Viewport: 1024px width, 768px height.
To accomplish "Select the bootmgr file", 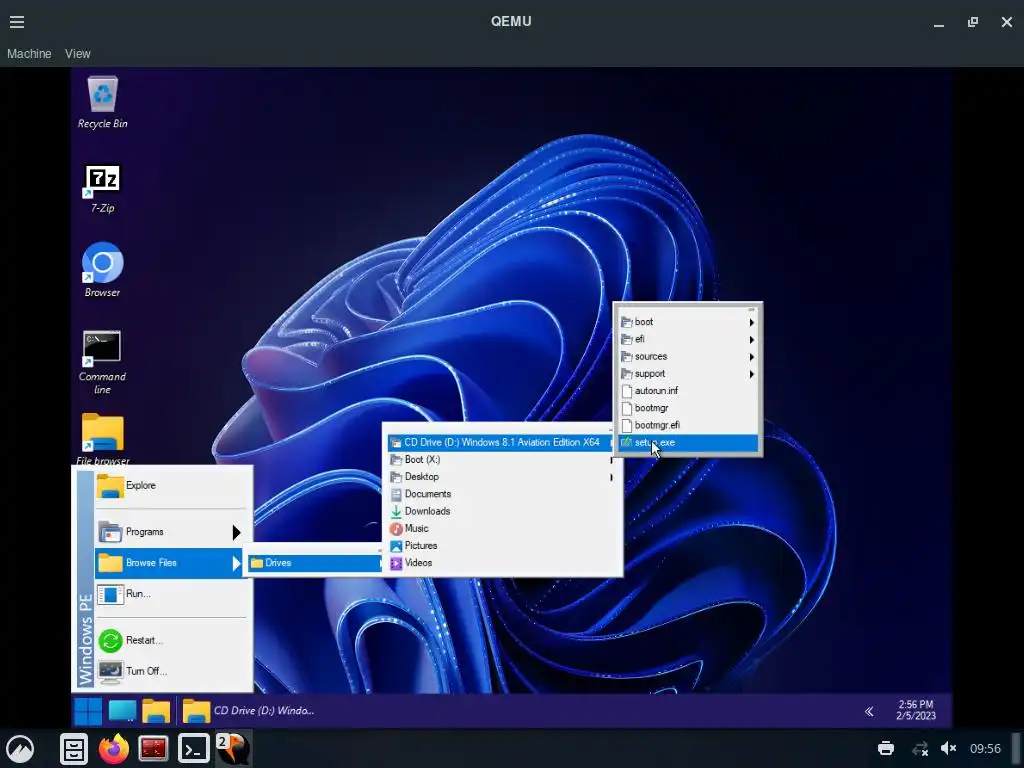I will tap(688, 408).
